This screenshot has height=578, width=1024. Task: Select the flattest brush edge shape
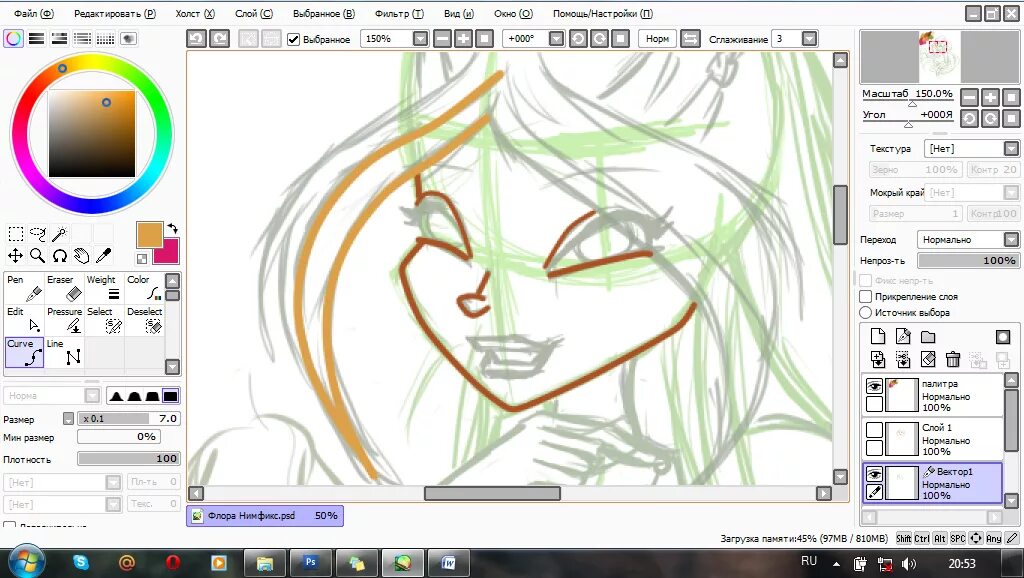pyautogui.click(x=170, y=396)
